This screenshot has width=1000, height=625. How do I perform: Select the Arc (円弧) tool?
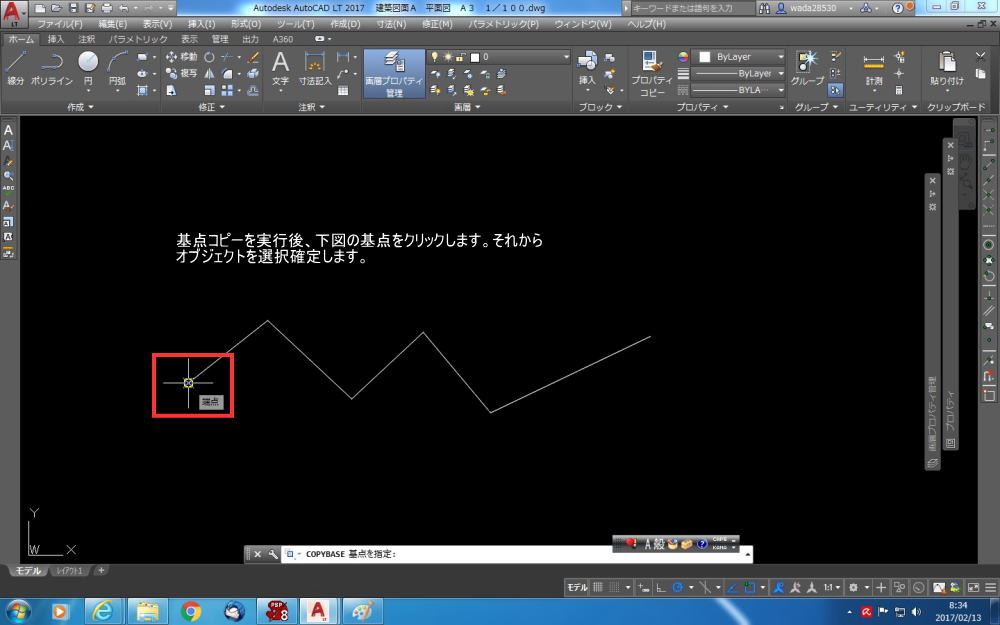[x=117, y=69]
